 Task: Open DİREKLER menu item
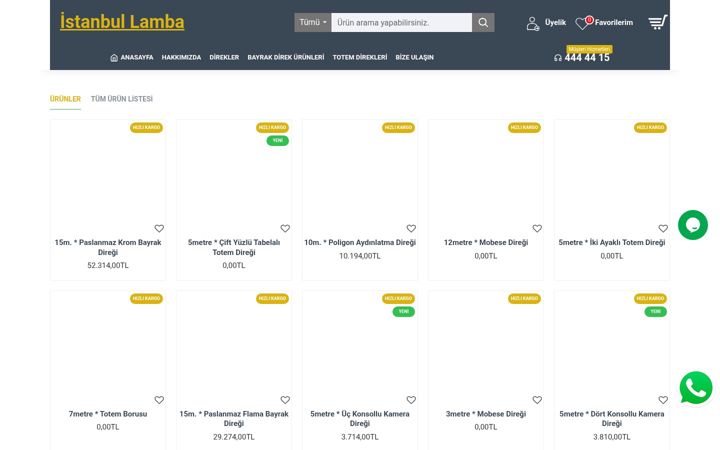point(224,57)
